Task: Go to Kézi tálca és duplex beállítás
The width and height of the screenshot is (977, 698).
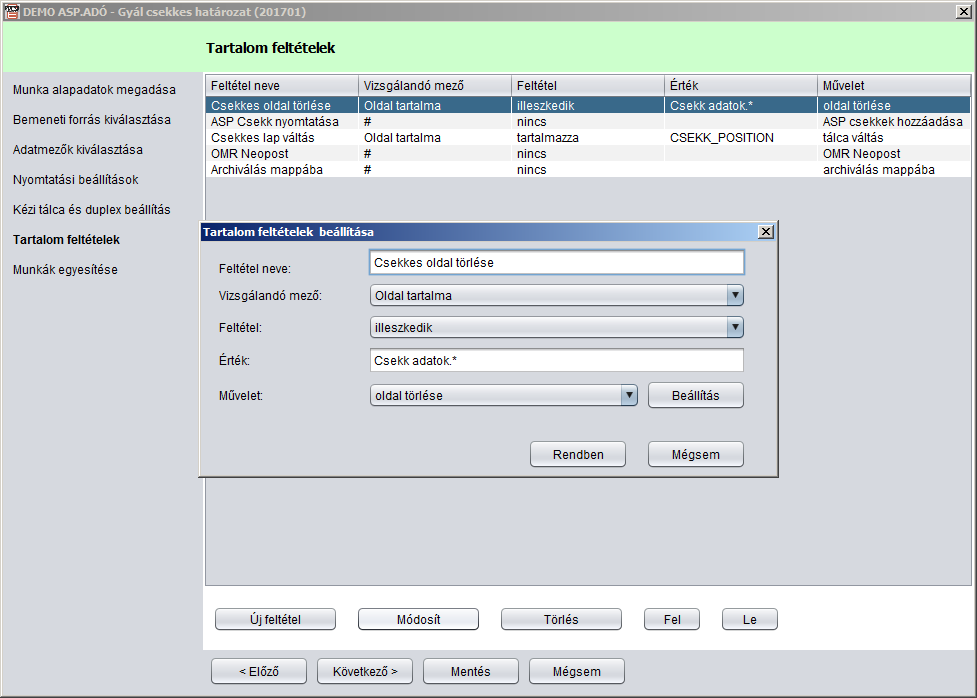Action: (x=92, y=209)
